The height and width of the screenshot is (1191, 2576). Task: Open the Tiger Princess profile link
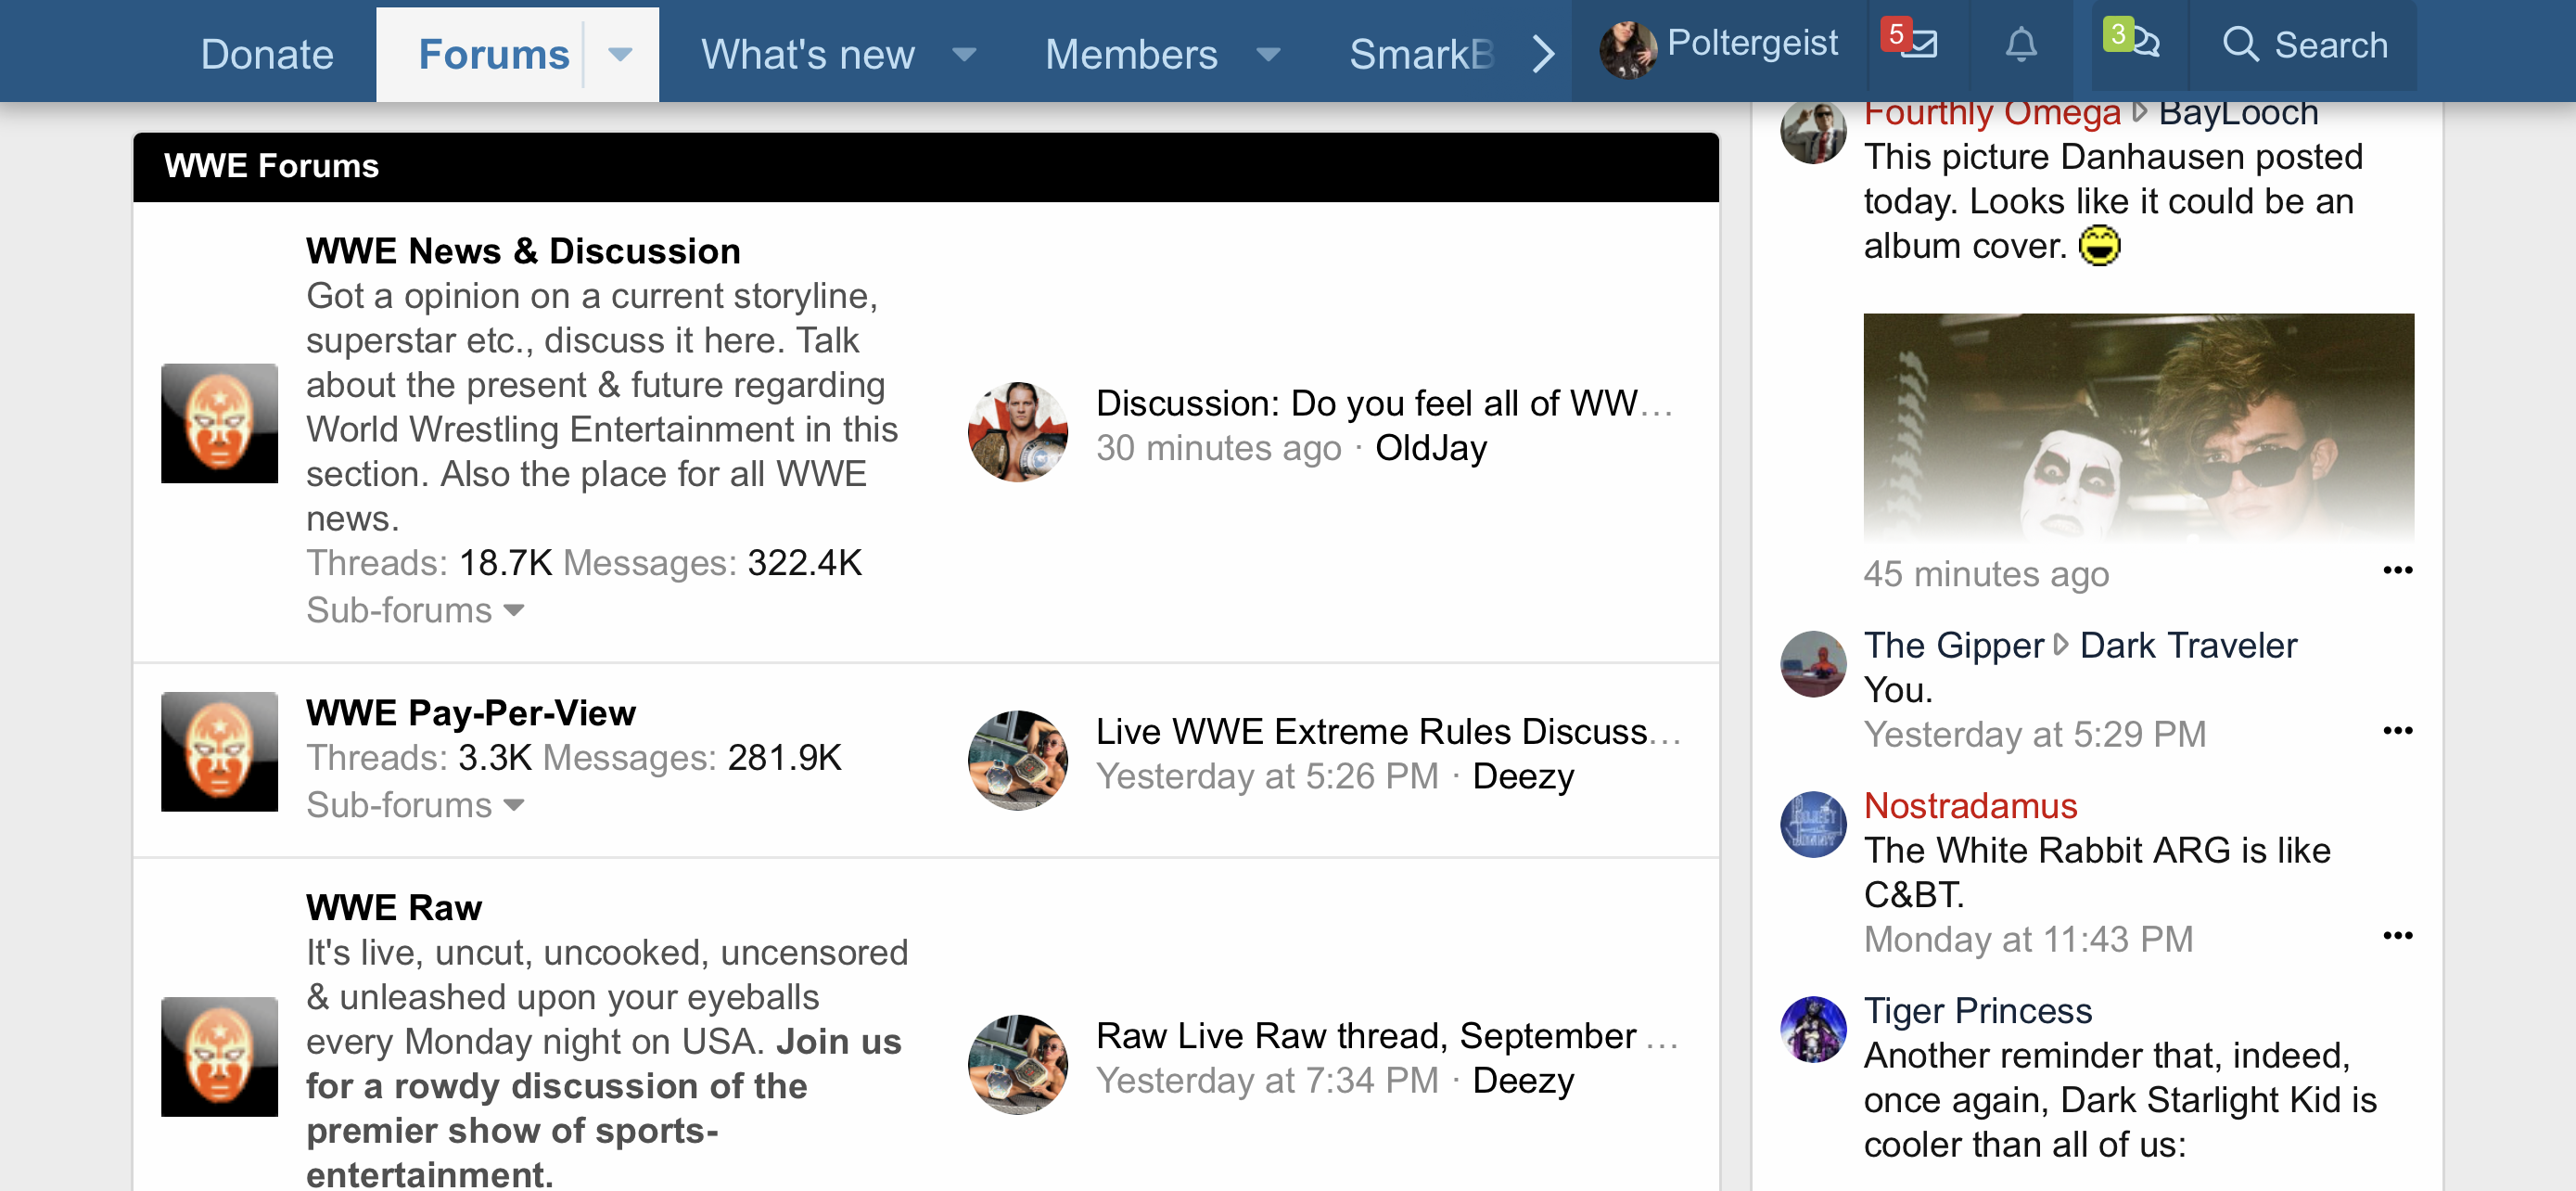click(1977, 1010)
